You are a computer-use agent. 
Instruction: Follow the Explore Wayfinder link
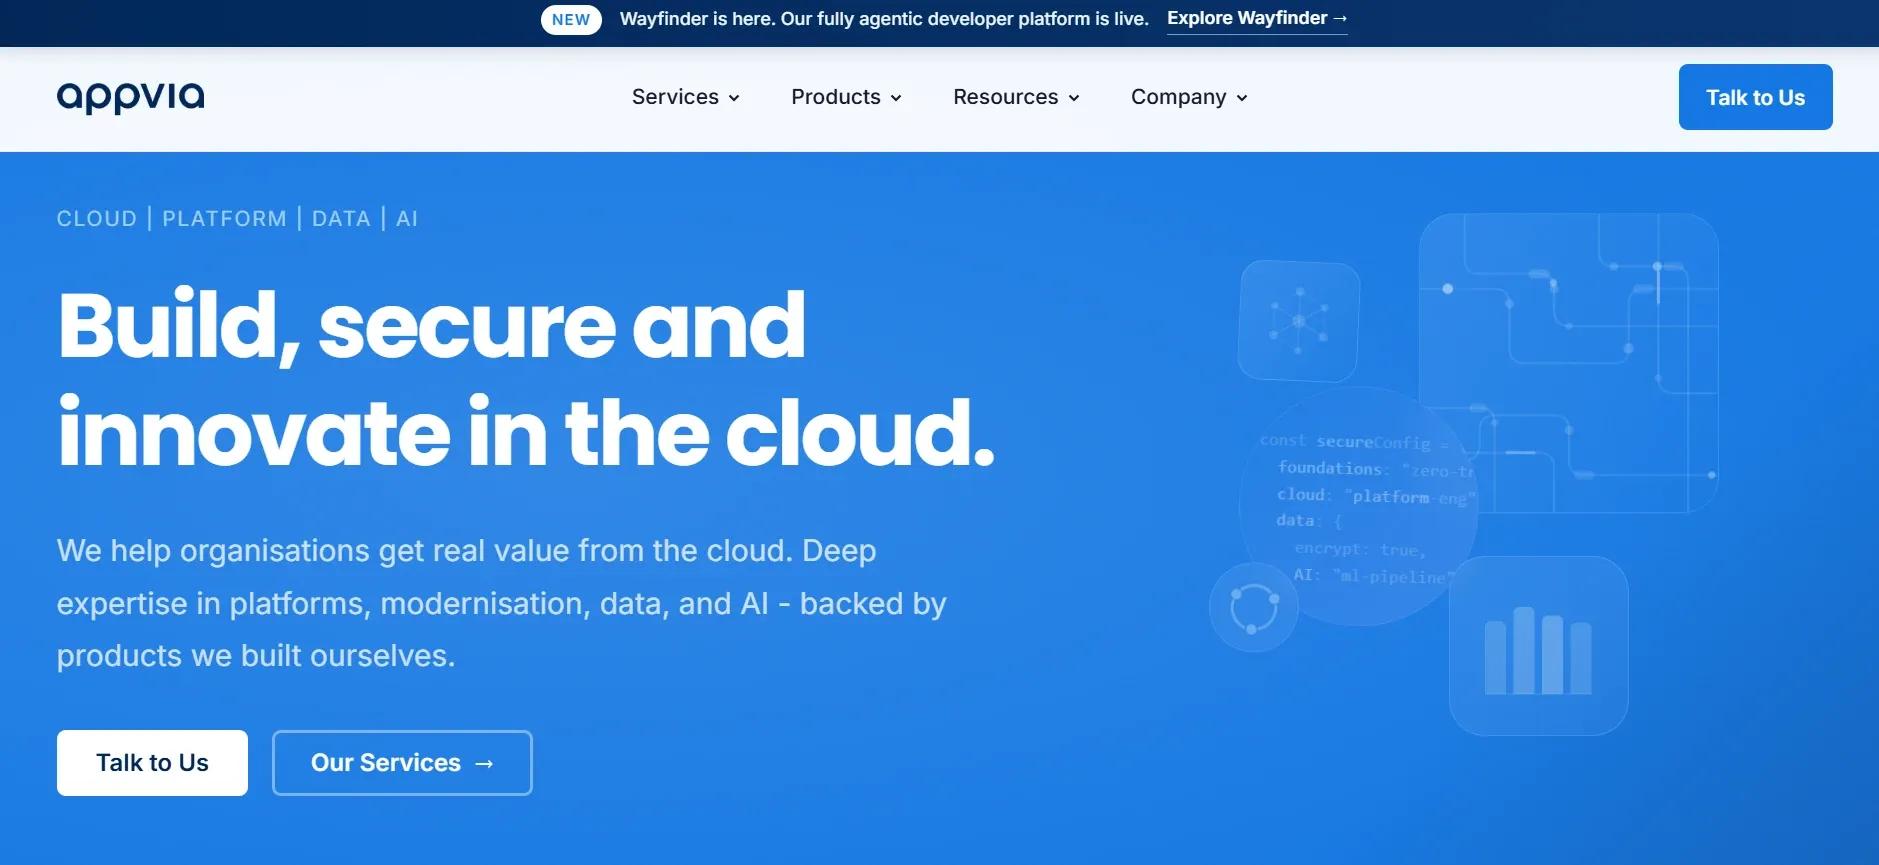tap(1257, 19)
